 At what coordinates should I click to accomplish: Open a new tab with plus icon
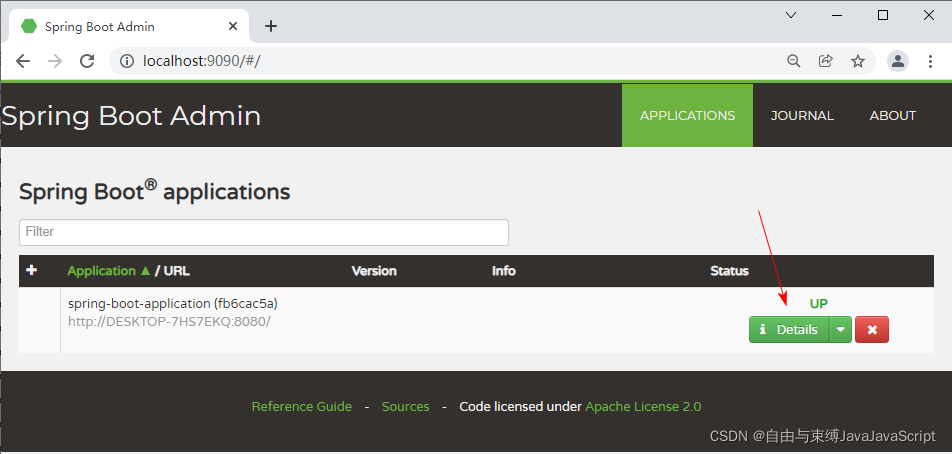pos(271,26)
